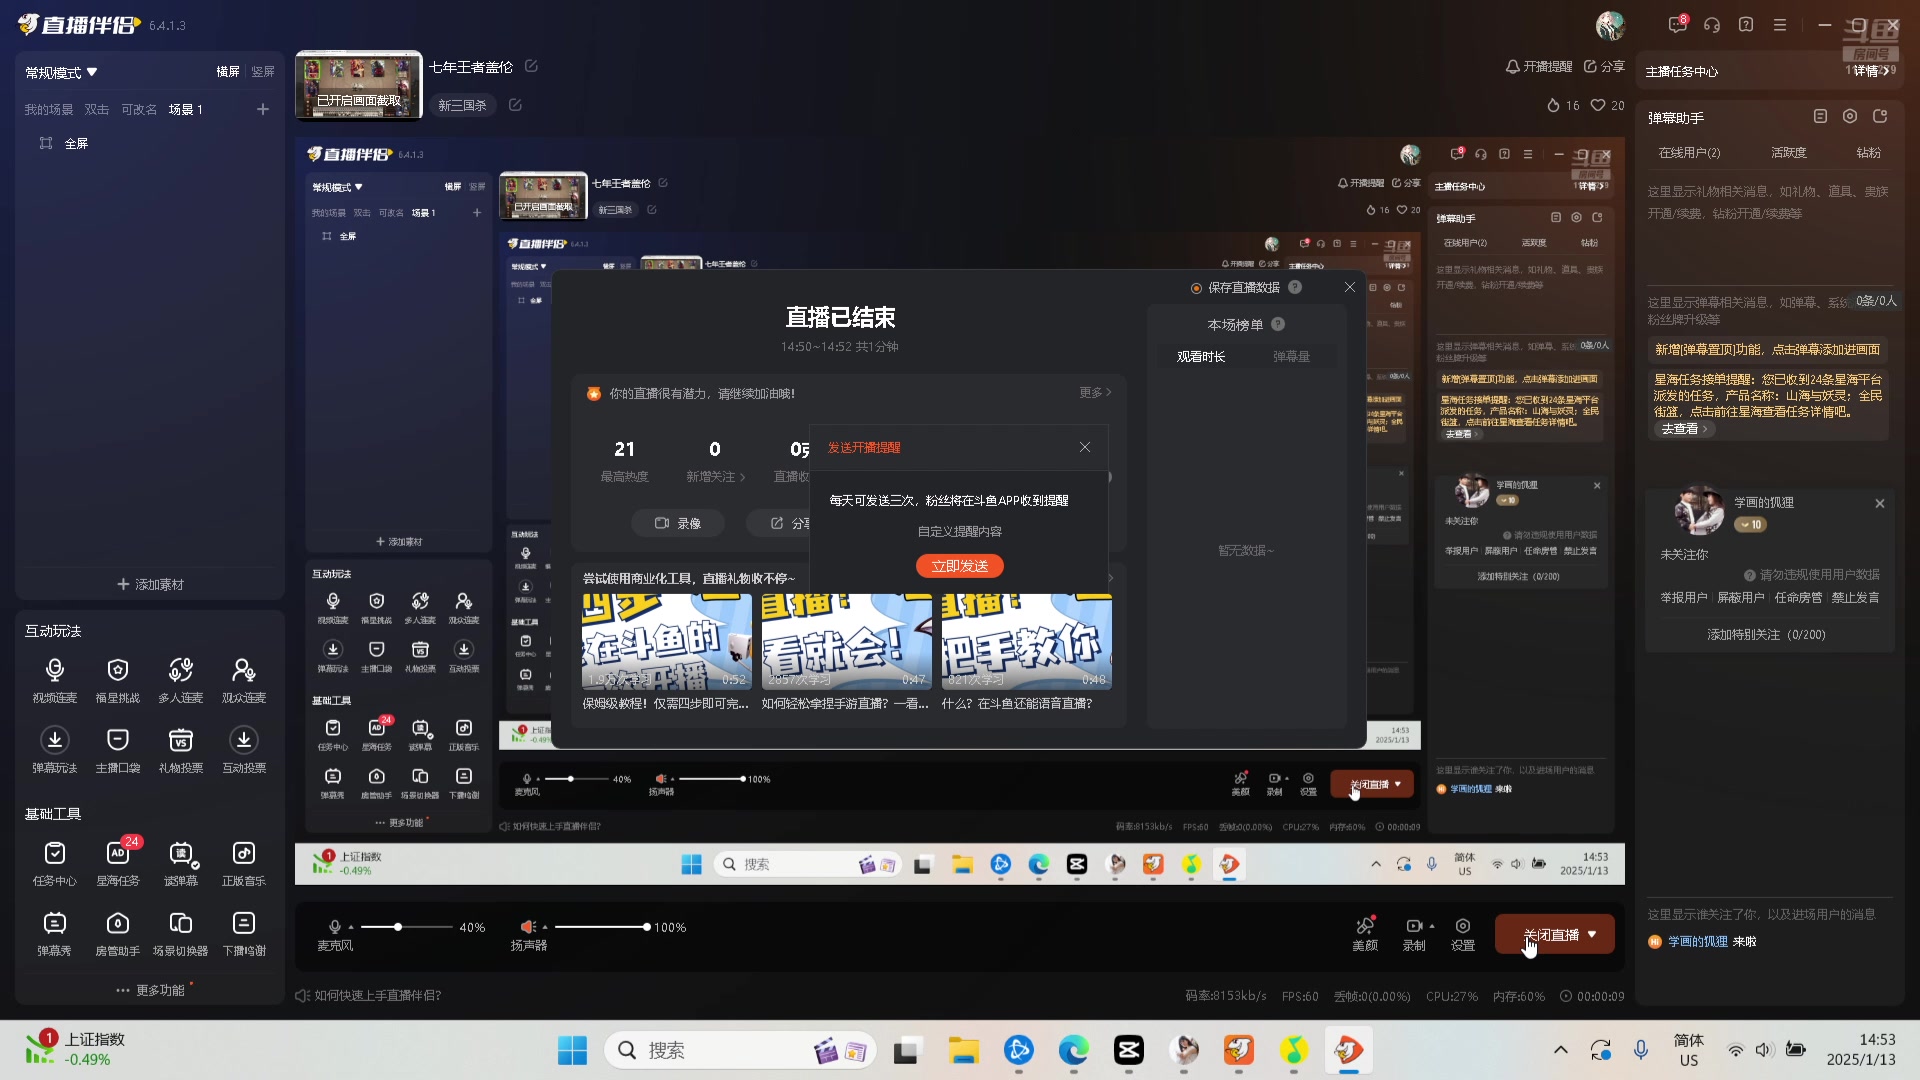
Task: Open 弹幕玩法 from interactive tools
Action: 55,750
